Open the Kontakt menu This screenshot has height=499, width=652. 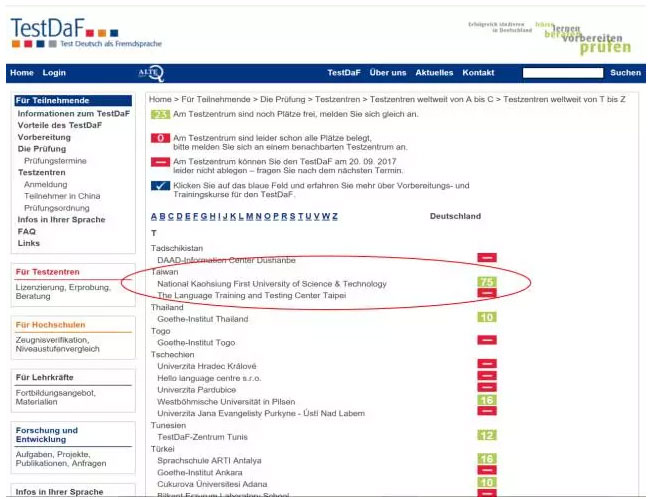[x=478, y=73]
